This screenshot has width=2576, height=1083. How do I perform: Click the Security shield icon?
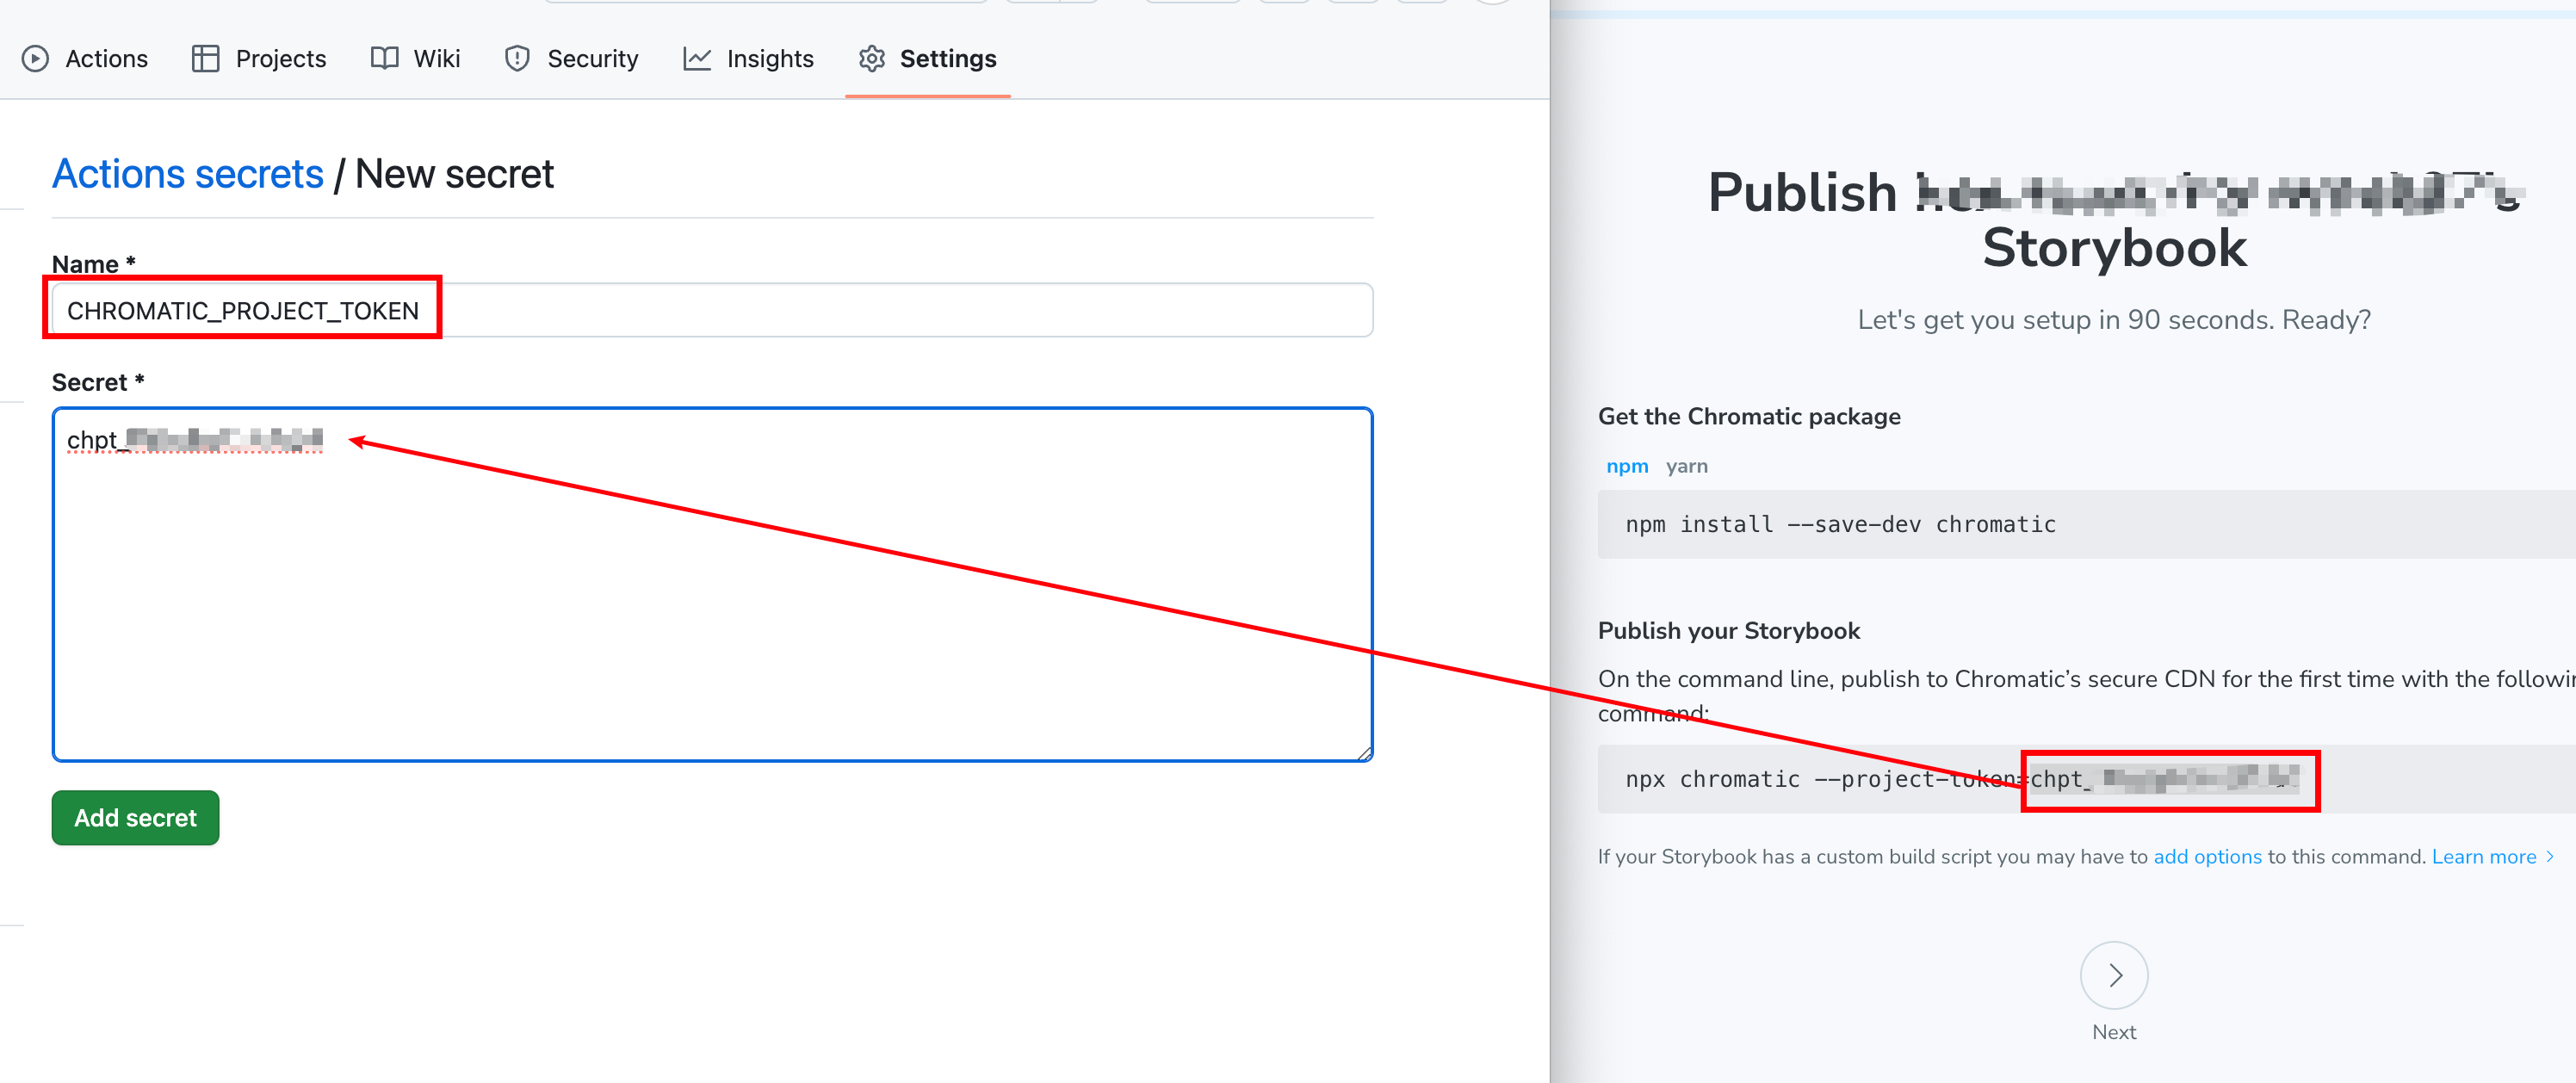coord(517,59)
